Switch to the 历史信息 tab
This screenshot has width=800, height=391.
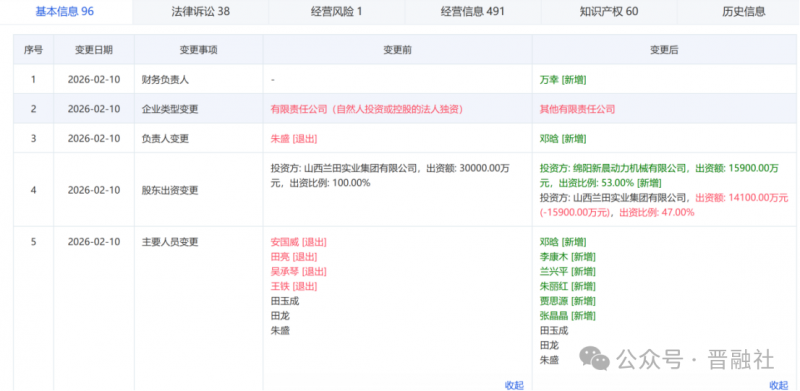pyautogui.click(x=744, y=12)
